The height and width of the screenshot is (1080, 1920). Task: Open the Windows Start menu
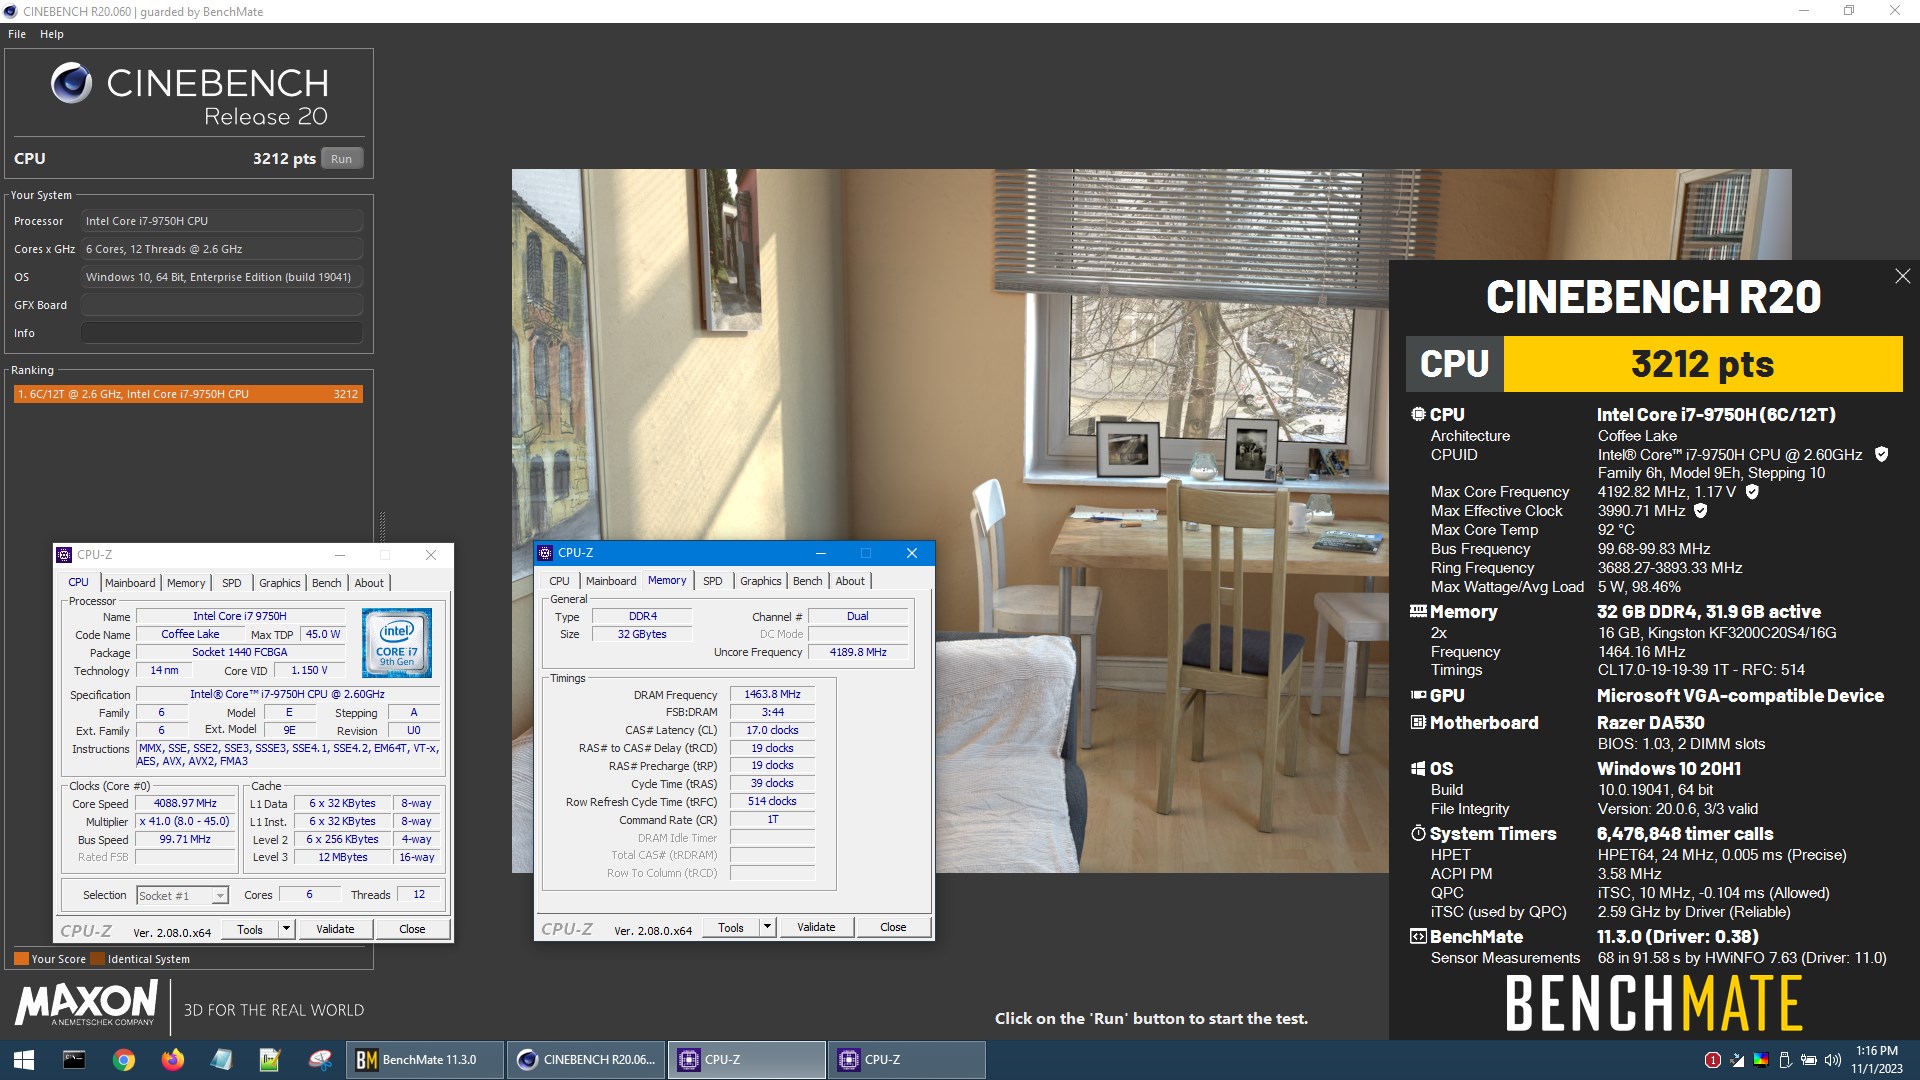pyautogui.click(x=24, y=1060)
